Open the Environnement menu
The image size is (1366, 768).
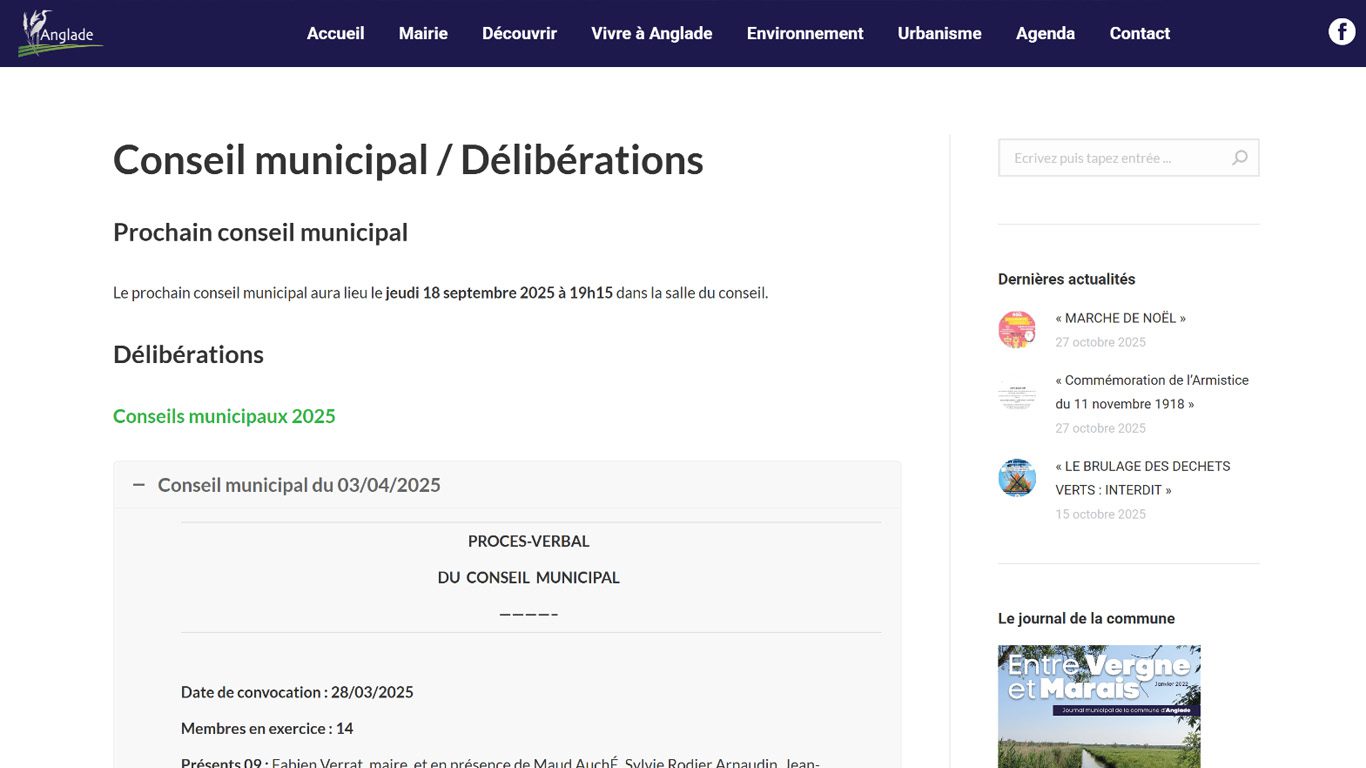804,33
